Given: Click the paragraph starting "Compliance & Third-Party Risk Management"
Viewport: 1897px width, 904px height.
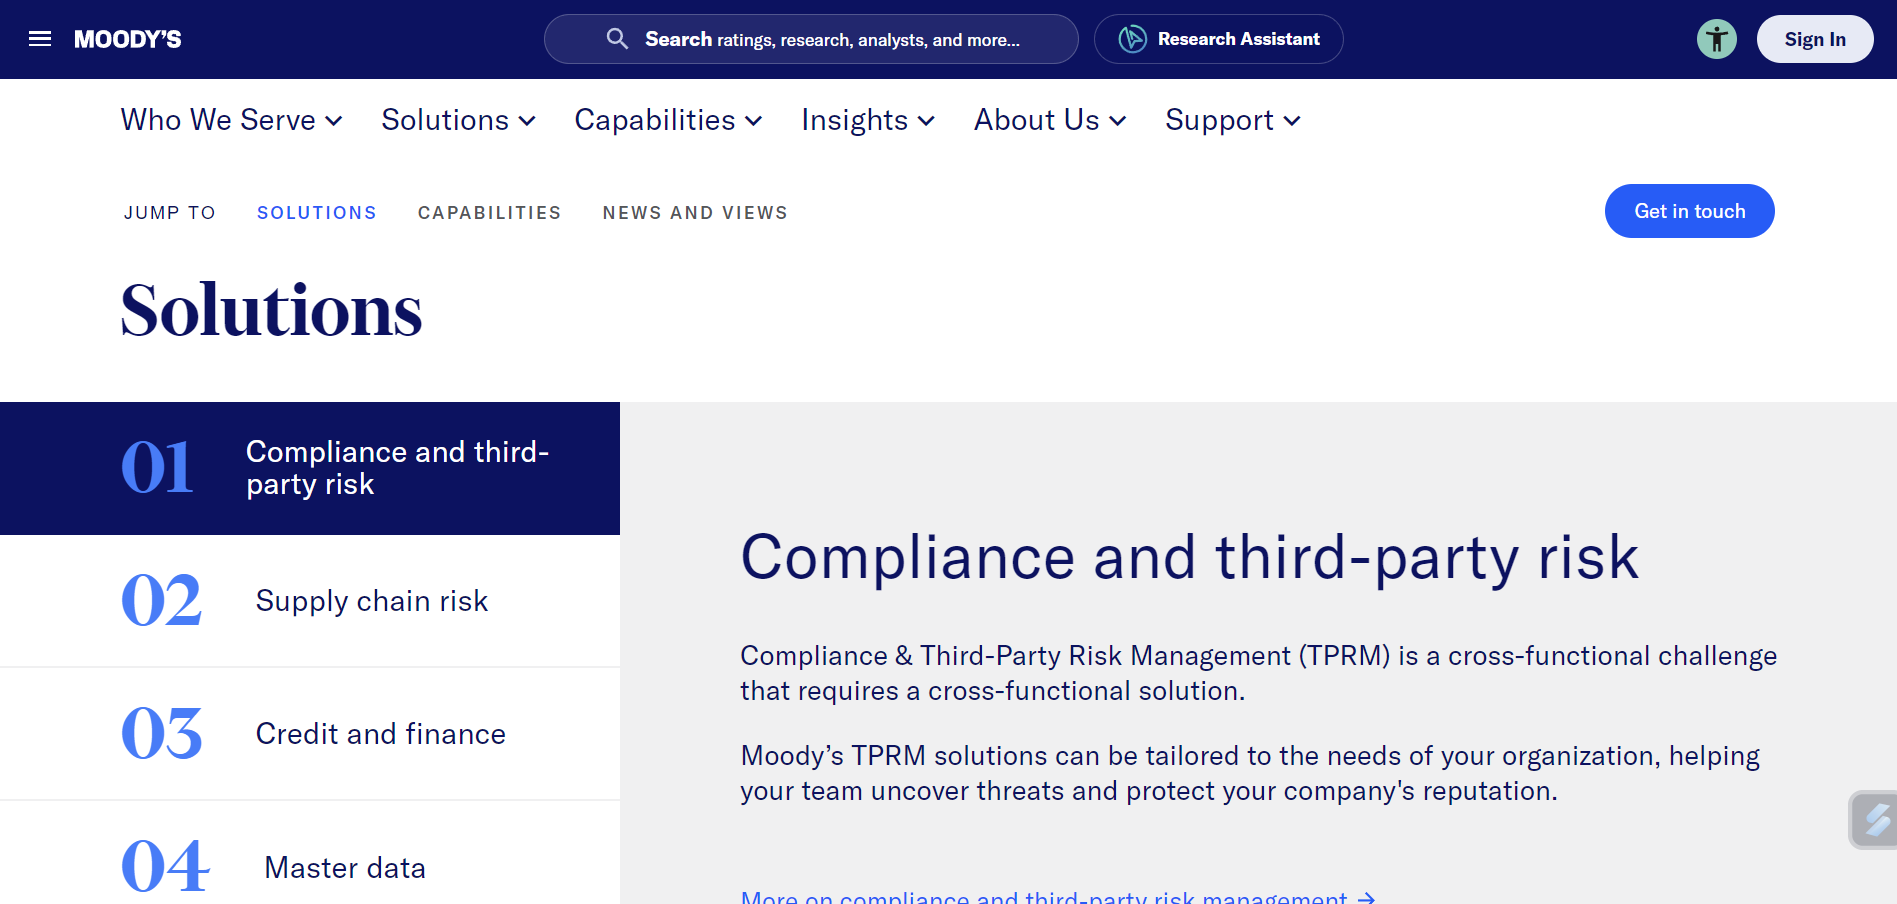Looking at the screenshot, I should tap(1258, 673).
